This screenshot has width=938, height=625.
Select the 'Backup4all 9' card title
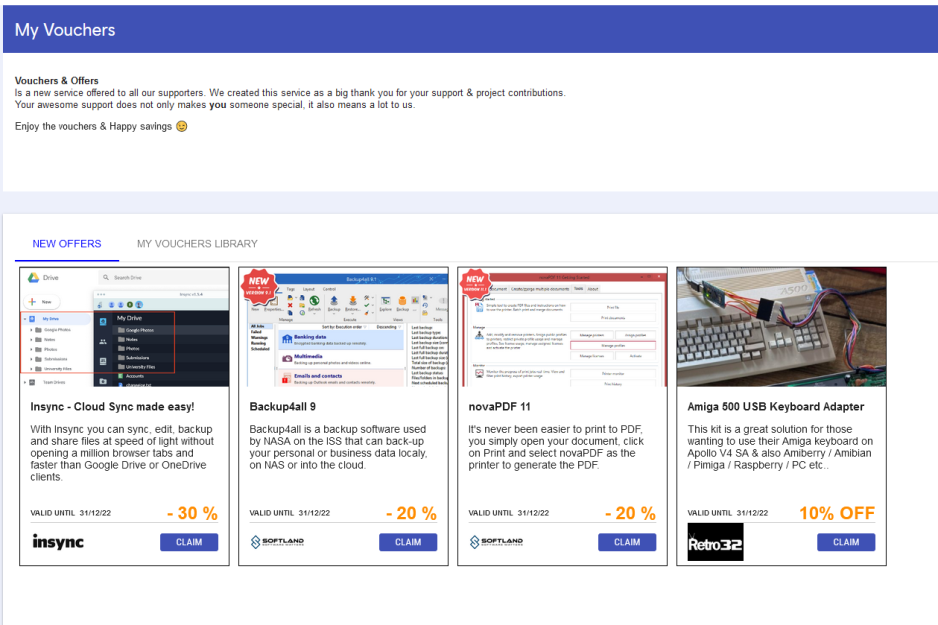(x=282, y=407)
